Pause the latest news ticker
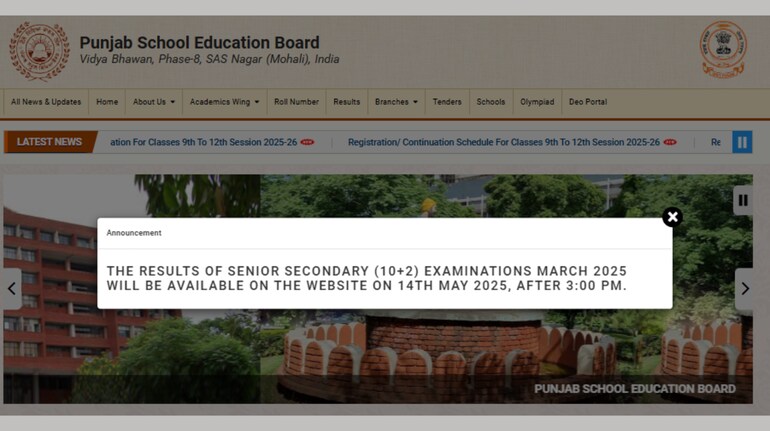Viewport: 770px width, 431px height. pyautogui.click(x=742, y=142)
